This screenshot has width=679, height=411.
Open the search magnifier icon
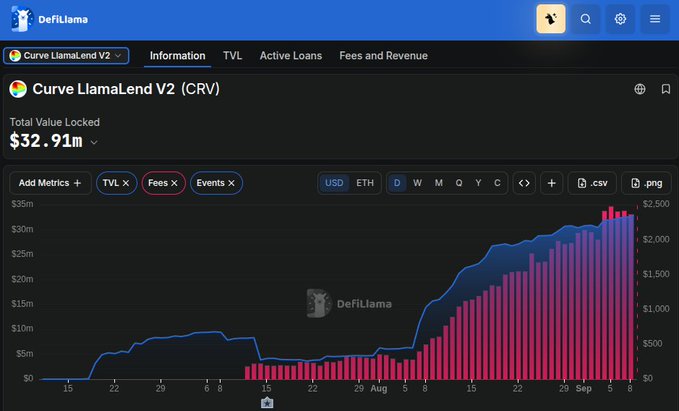pyautogui.click(x=585, y=19)
